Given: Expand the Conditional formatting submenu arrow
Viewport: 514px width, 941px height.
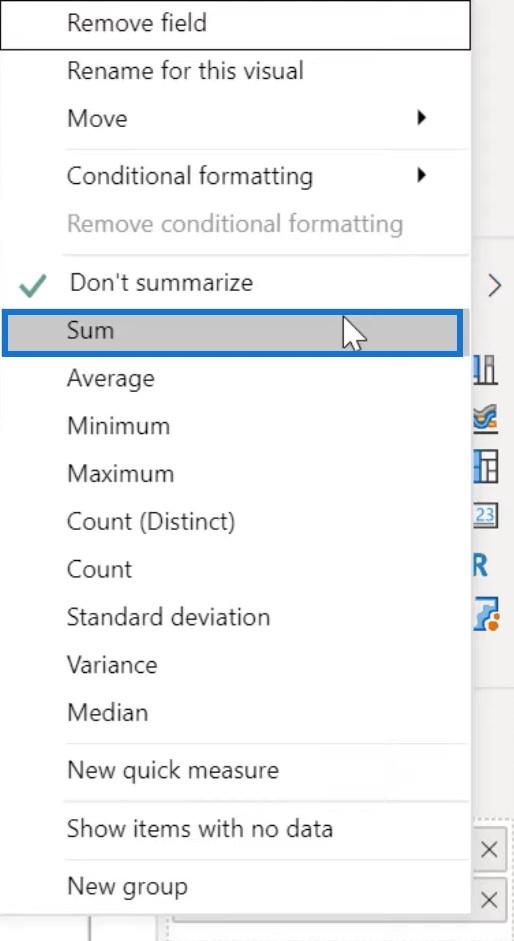Looking at the screenshot, I should pos(422,176).
